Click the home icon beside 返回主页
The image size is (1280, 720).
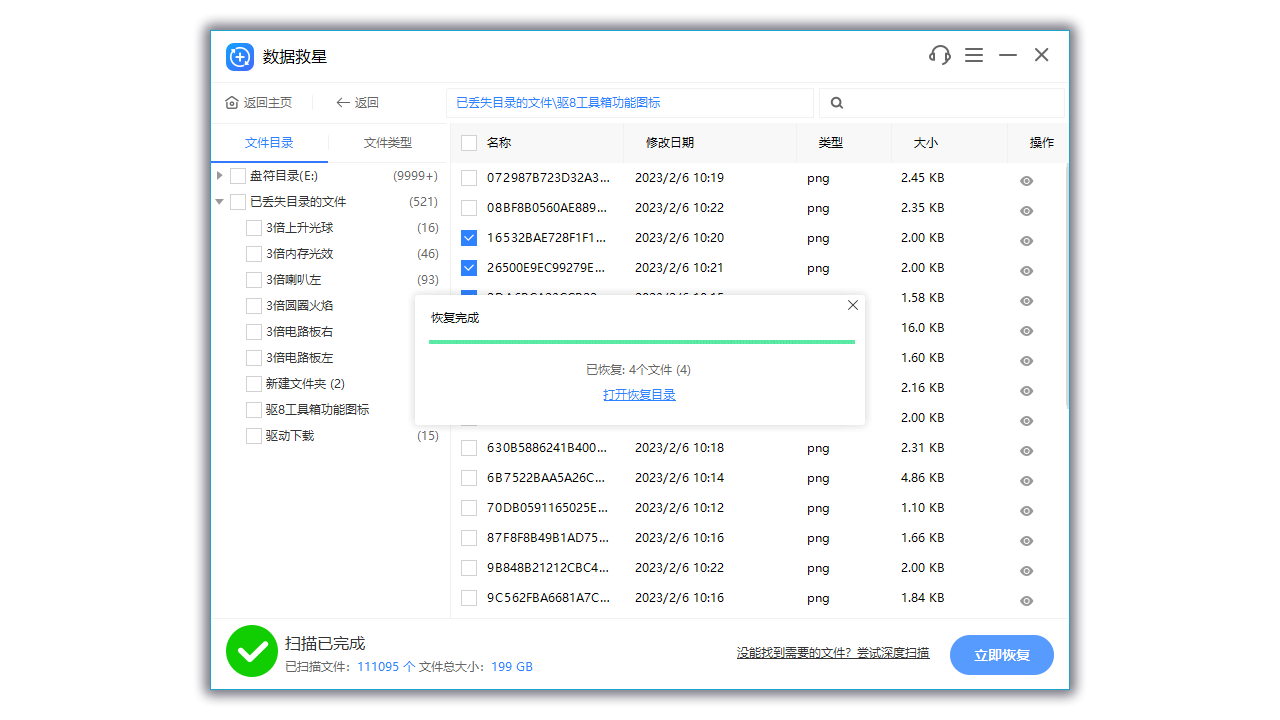coord(231,102)
